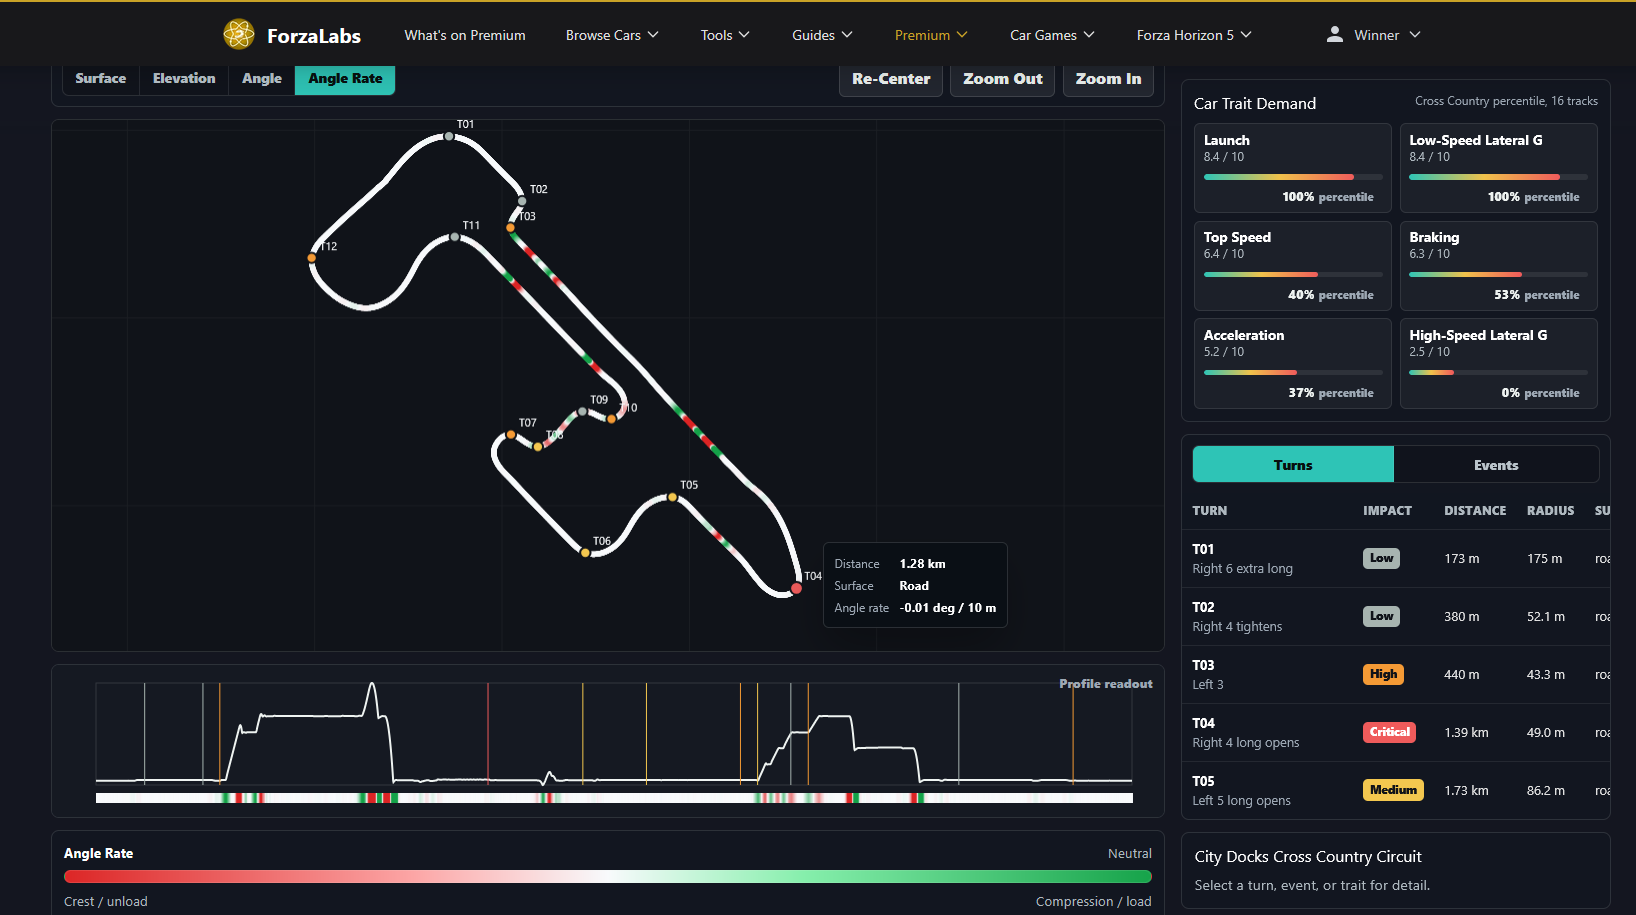Sort by the IMPACT column header

coord(1387,511)
